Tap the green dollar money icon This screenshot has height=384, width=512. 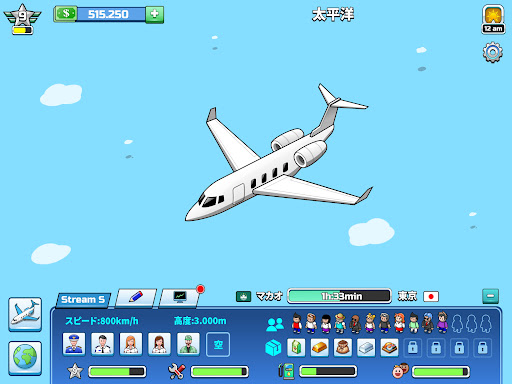(x=66, y=14)
